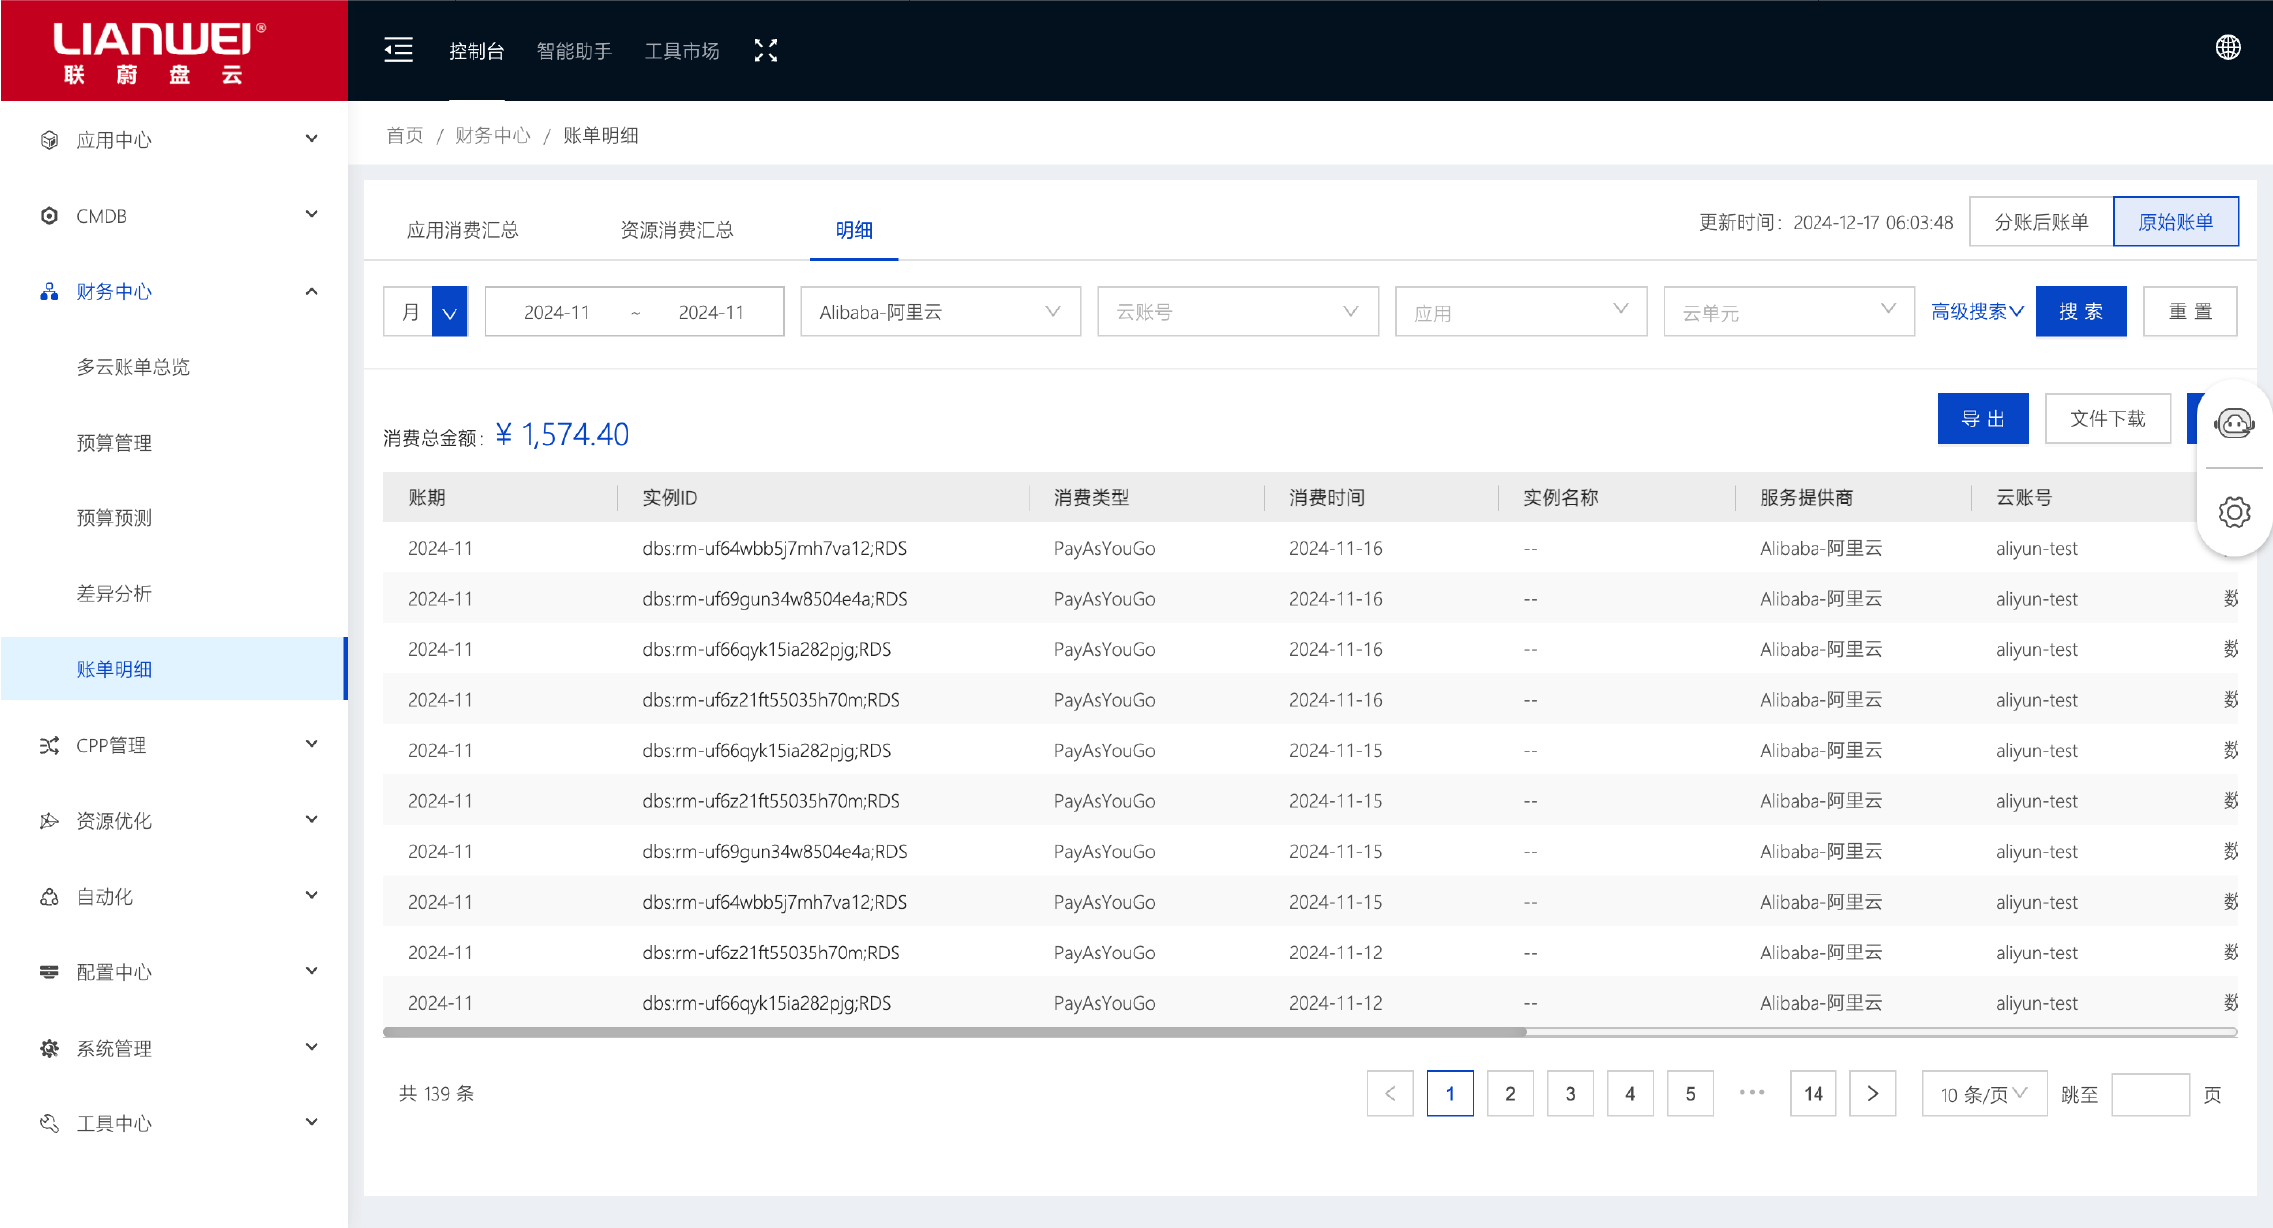Open 预算管理 in the sidebar
Viewport: 2273px width, 1228px height.
[114, 443]
